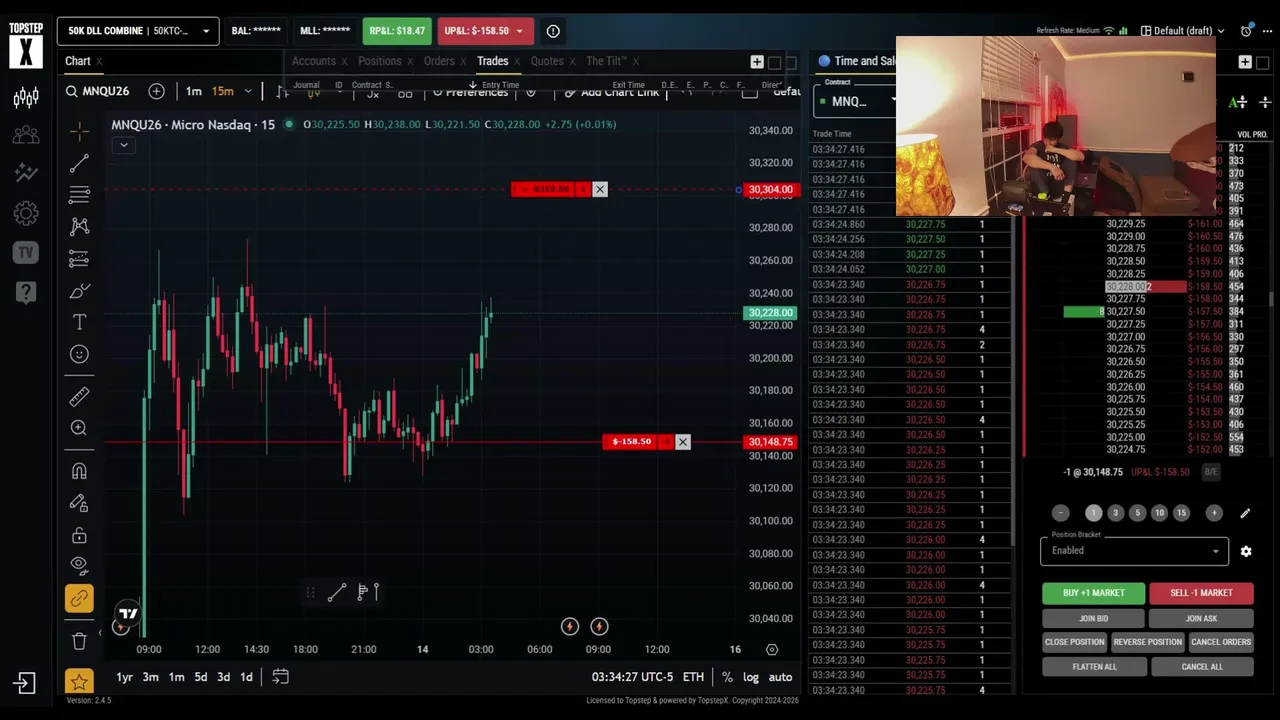Select the 1yr date range

pos(124,677)
